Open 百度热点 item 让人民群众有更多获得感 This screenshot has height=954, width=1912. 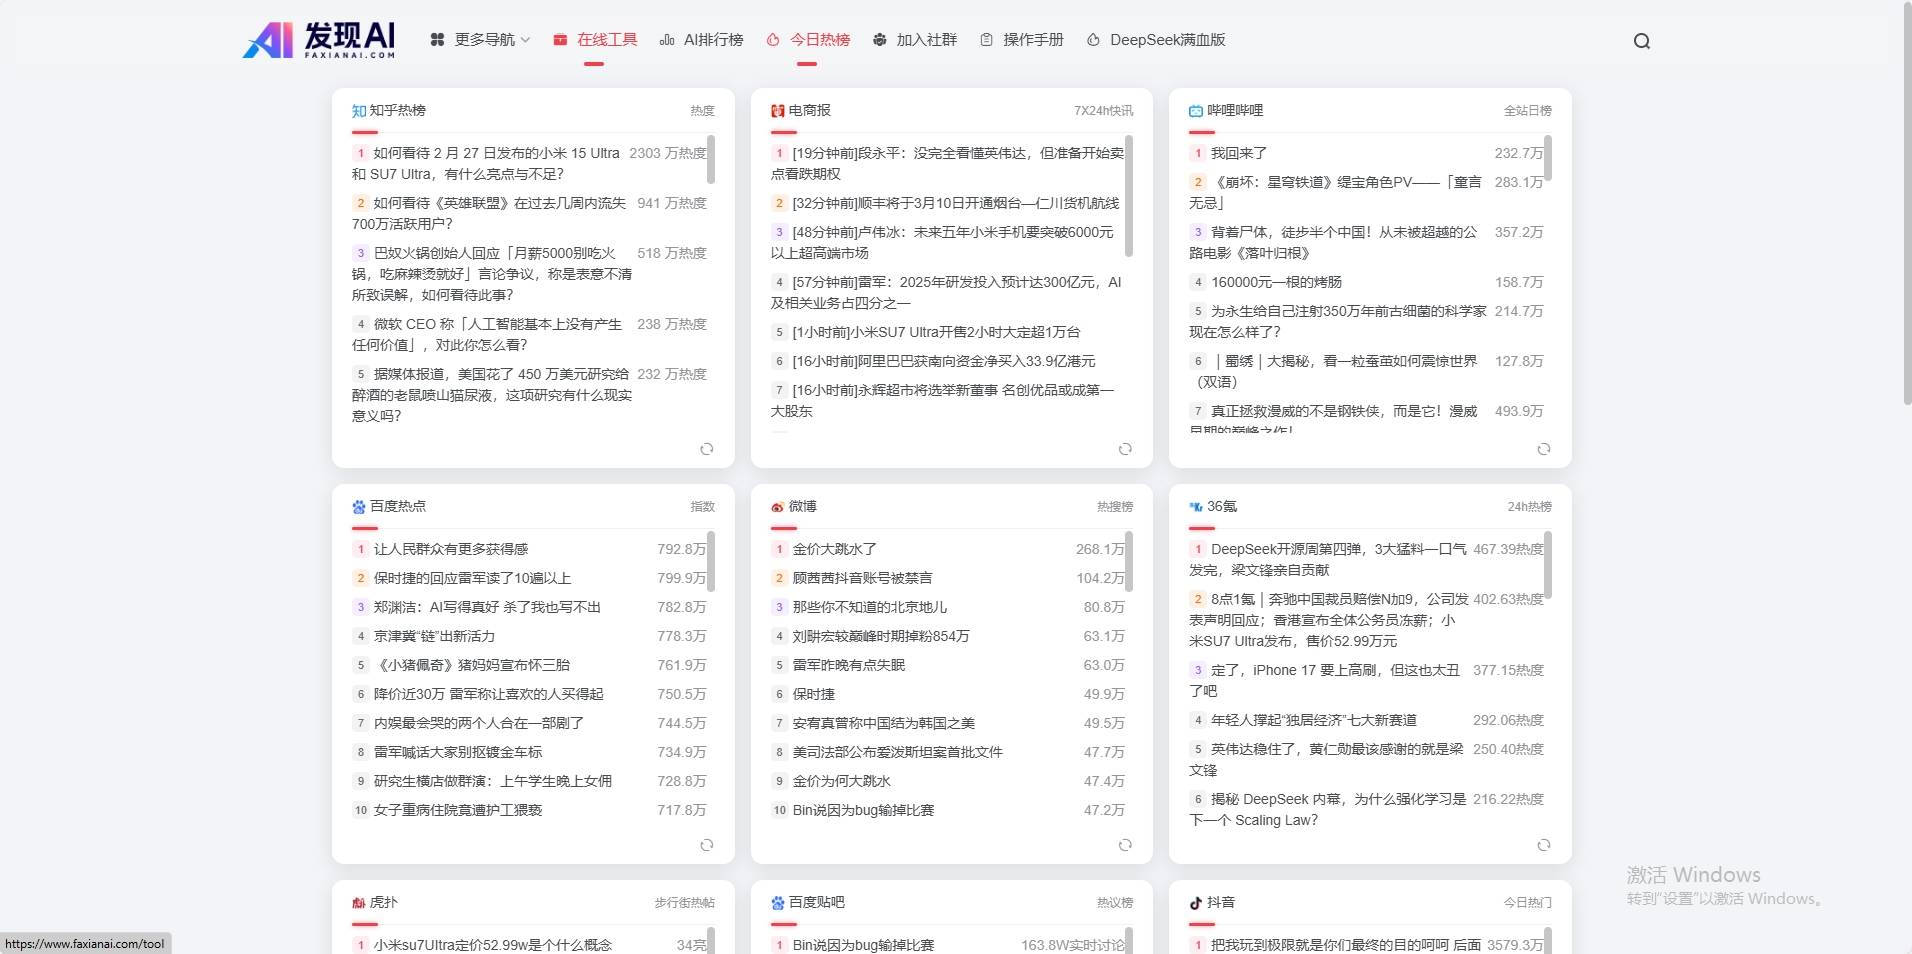point(450,549)
